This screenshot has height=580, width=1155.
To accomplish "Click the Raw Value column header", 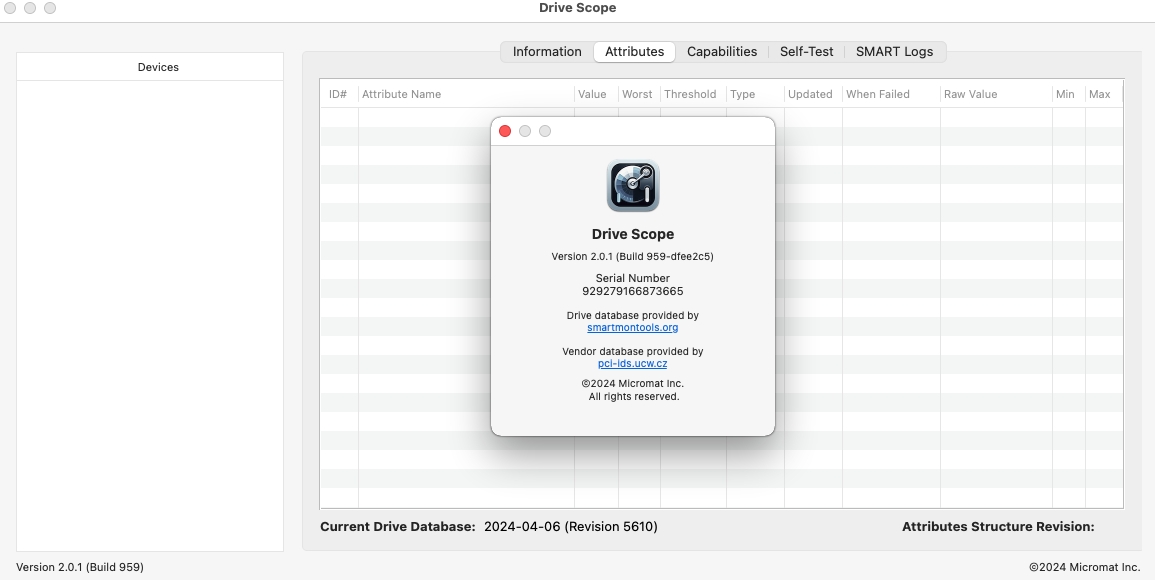I will (970, 94).
